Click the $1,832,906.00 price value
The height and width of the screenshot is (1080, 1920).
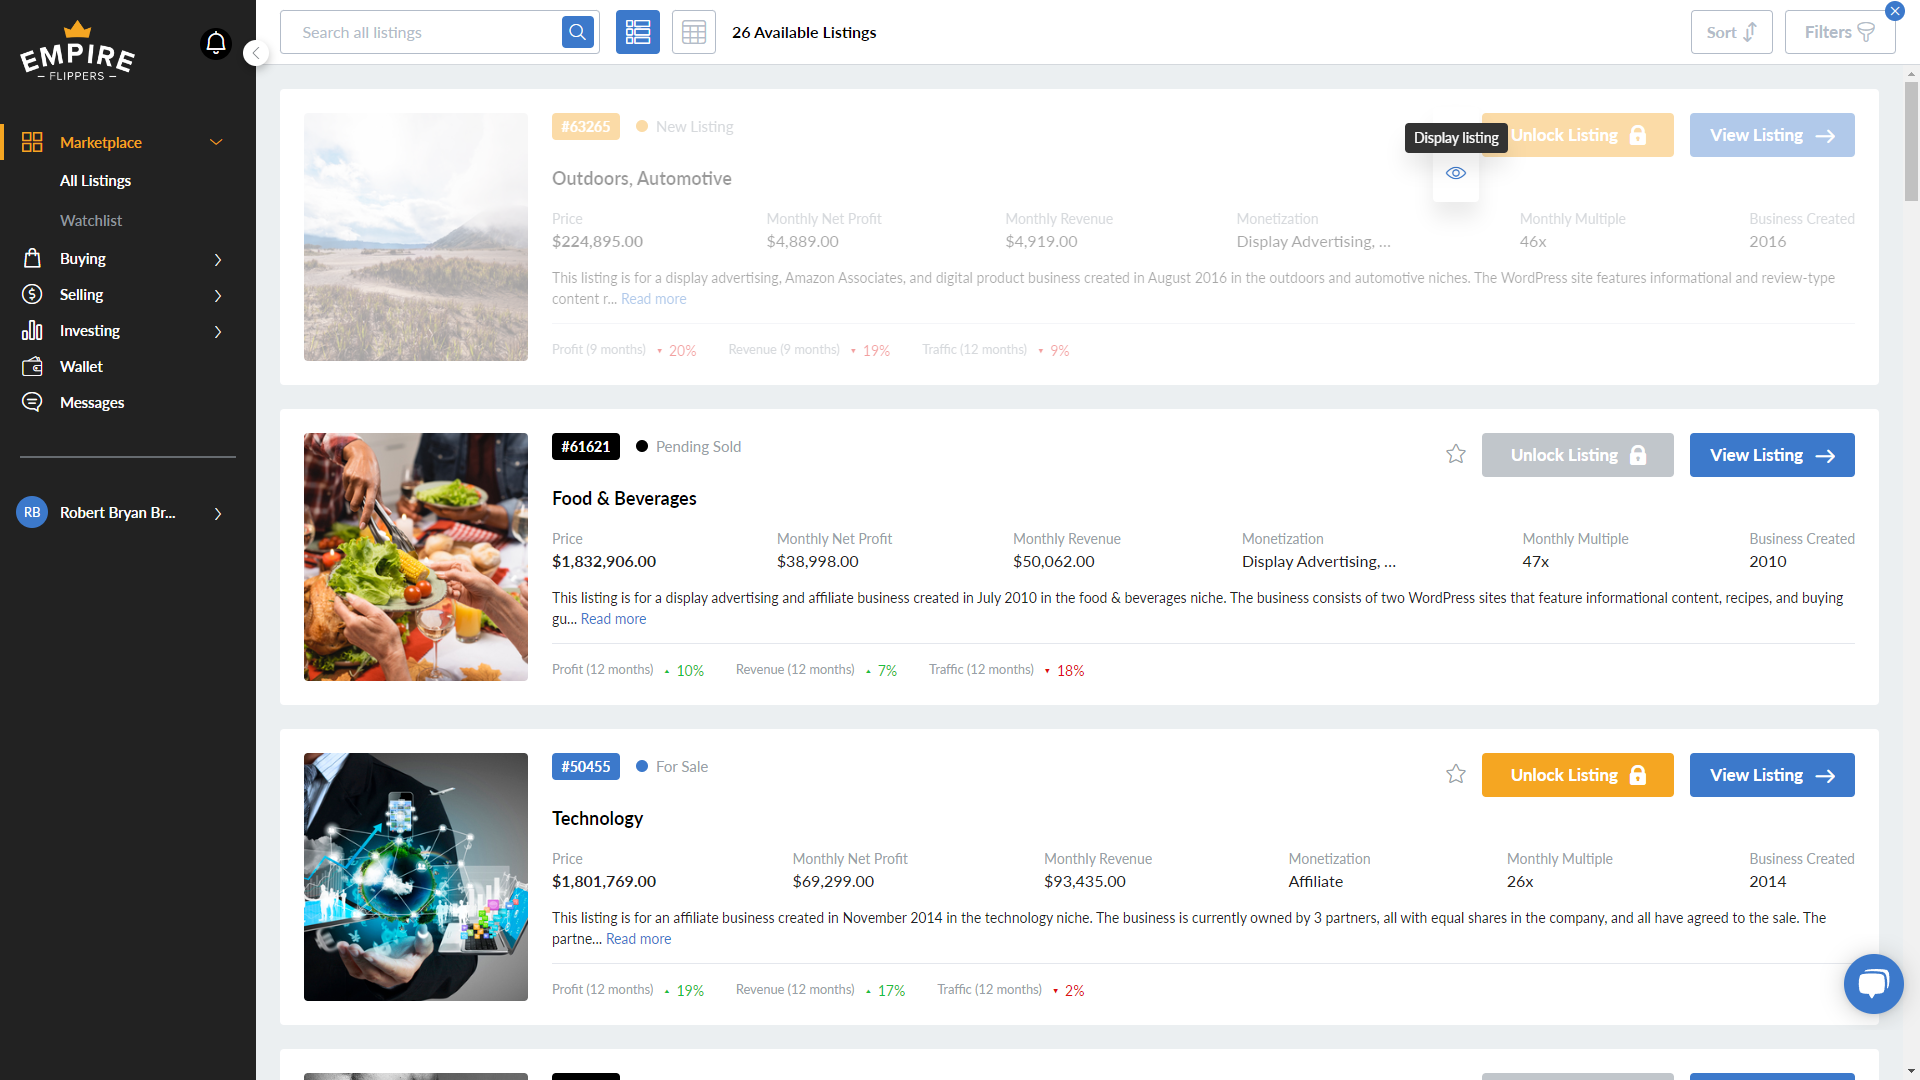[x=604, y=562]
